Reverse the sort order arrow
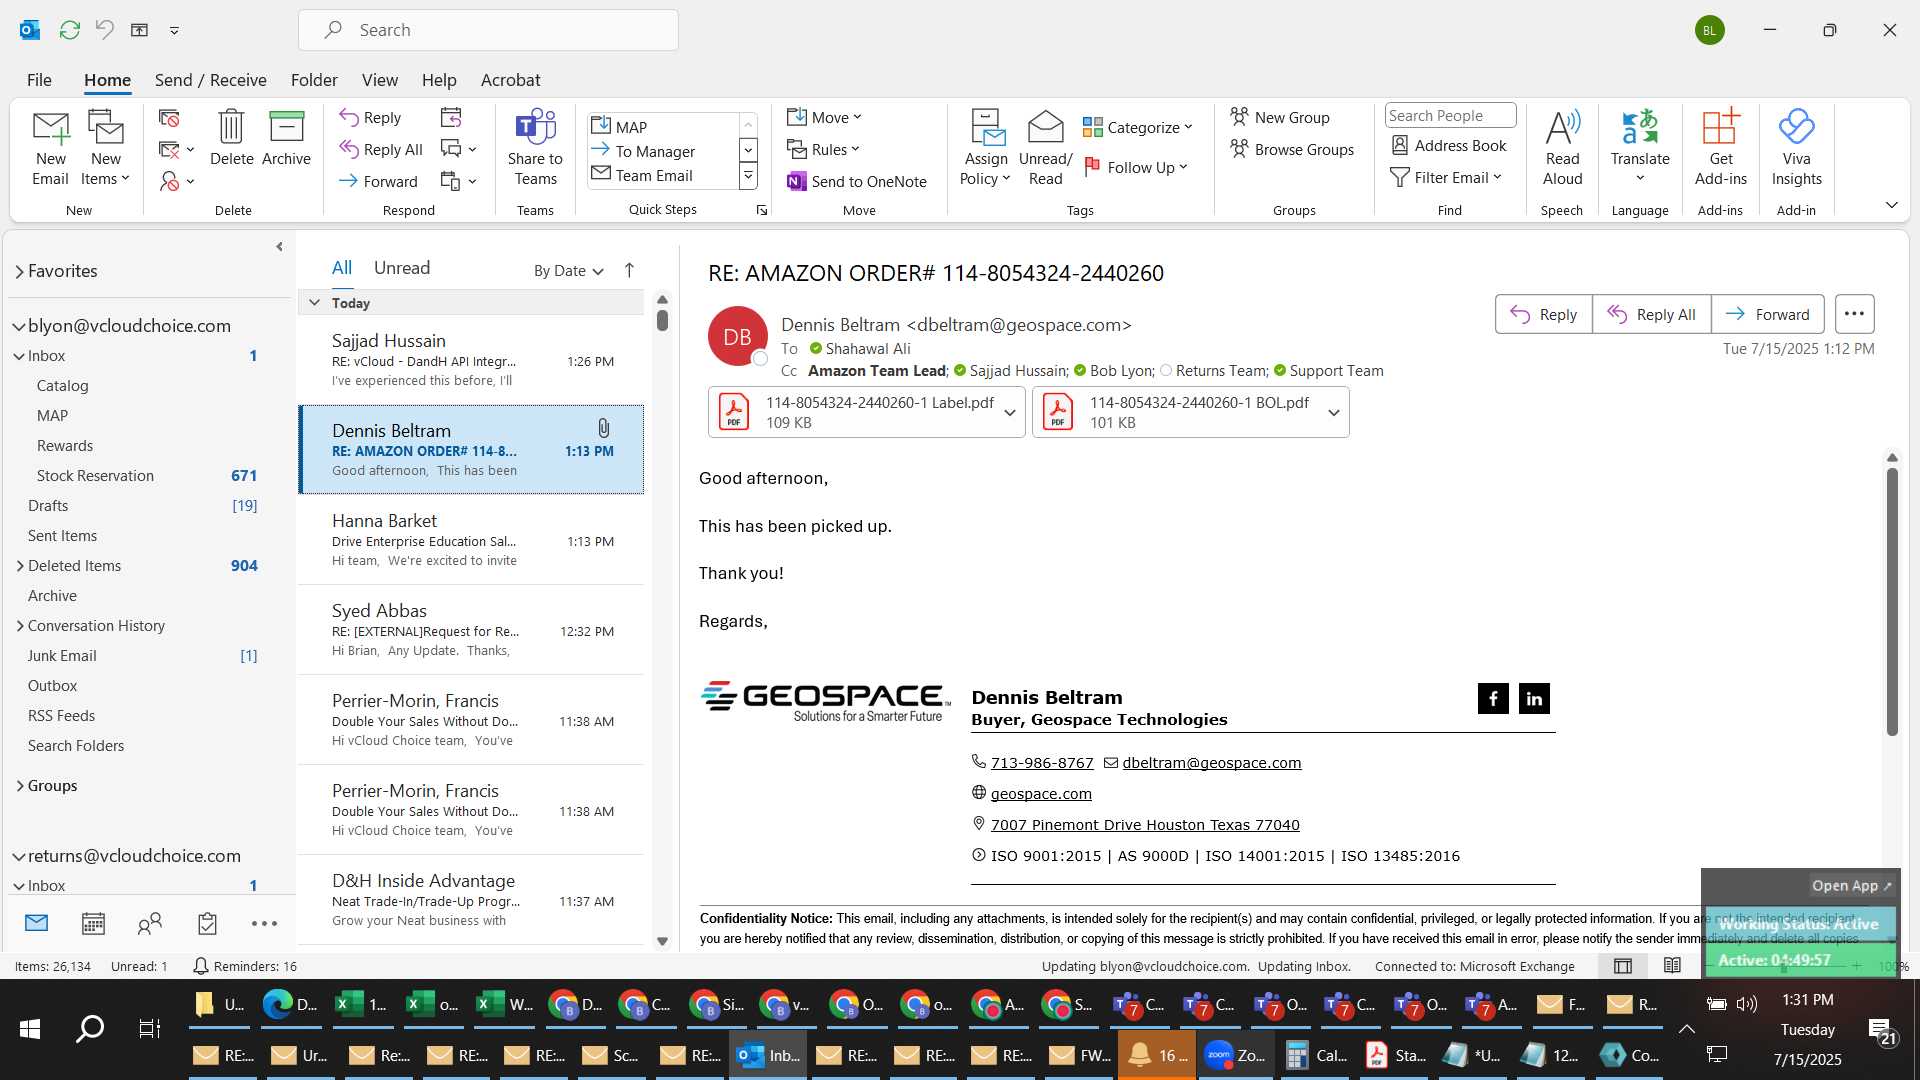 tap(629, 270)
